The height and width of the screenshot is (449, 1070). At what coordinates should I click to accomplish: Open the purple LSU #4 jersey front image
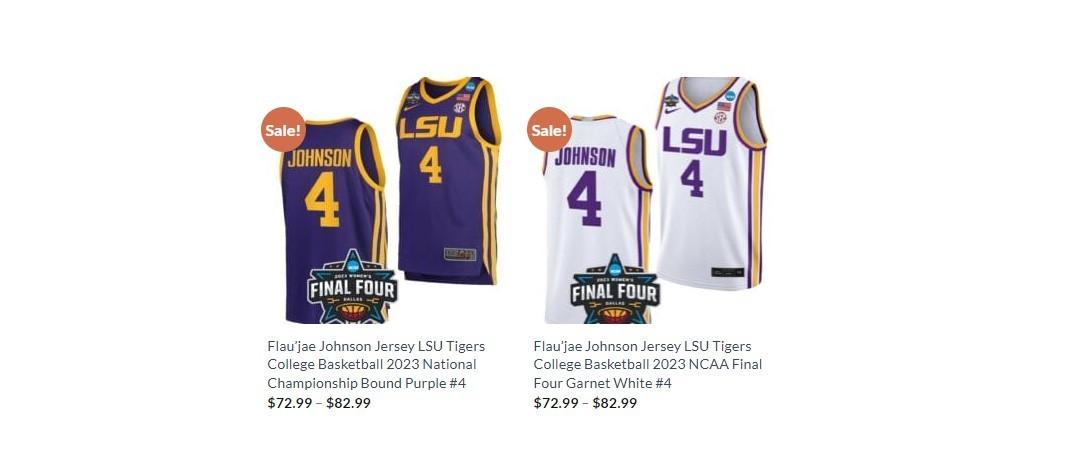[448, 180]
